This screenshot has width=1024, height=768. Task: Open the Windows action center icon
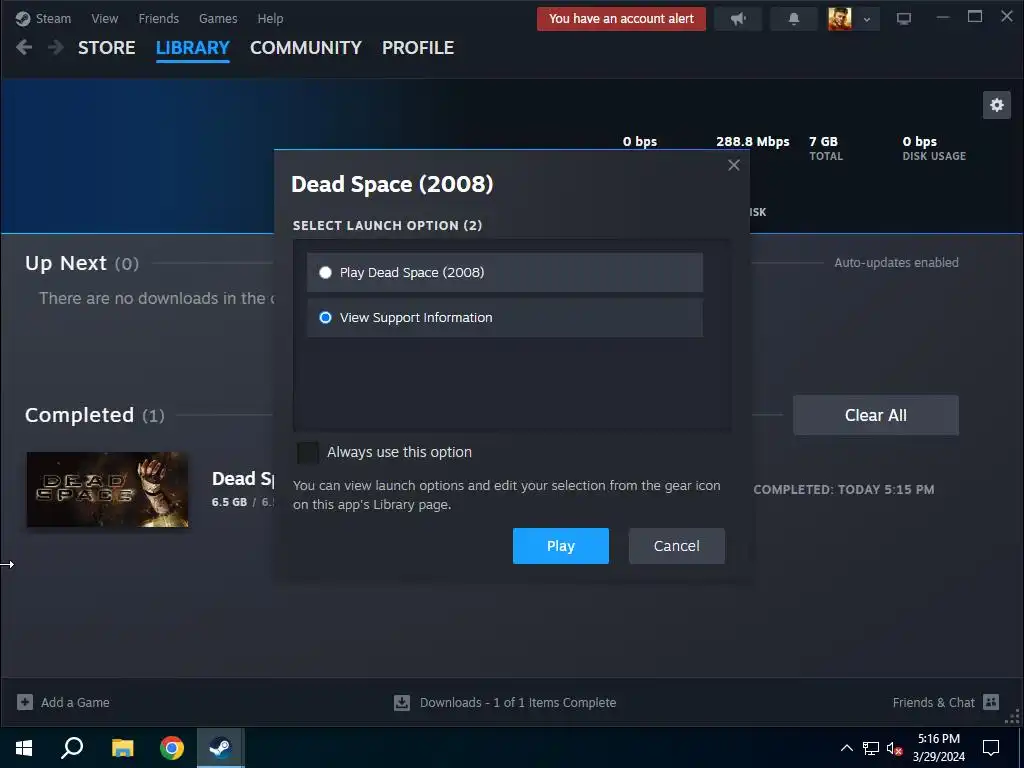coord(991,748)
